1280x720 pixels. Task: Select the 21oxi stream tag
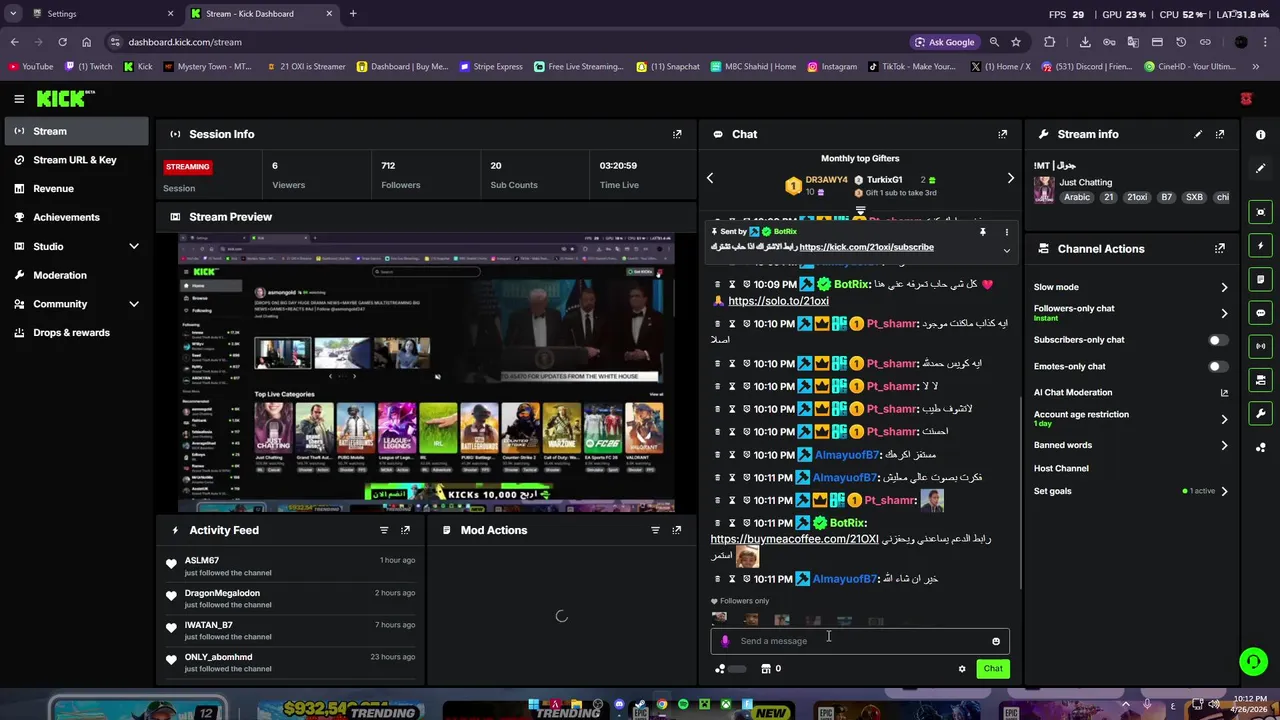(1137, 198)
